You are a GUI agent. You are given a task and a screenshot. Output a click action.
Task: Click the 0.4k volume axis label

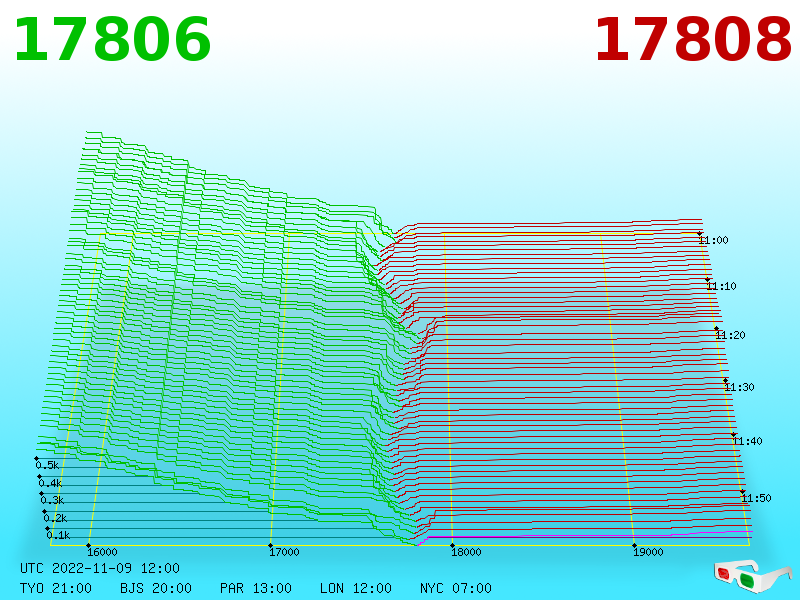point(51,483)
